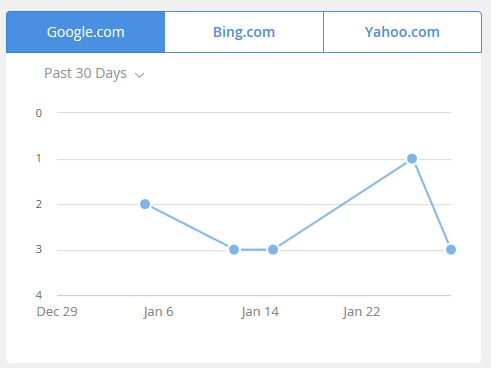Click the Dec 29 date label
491x368 pixels.
(57, 312)
